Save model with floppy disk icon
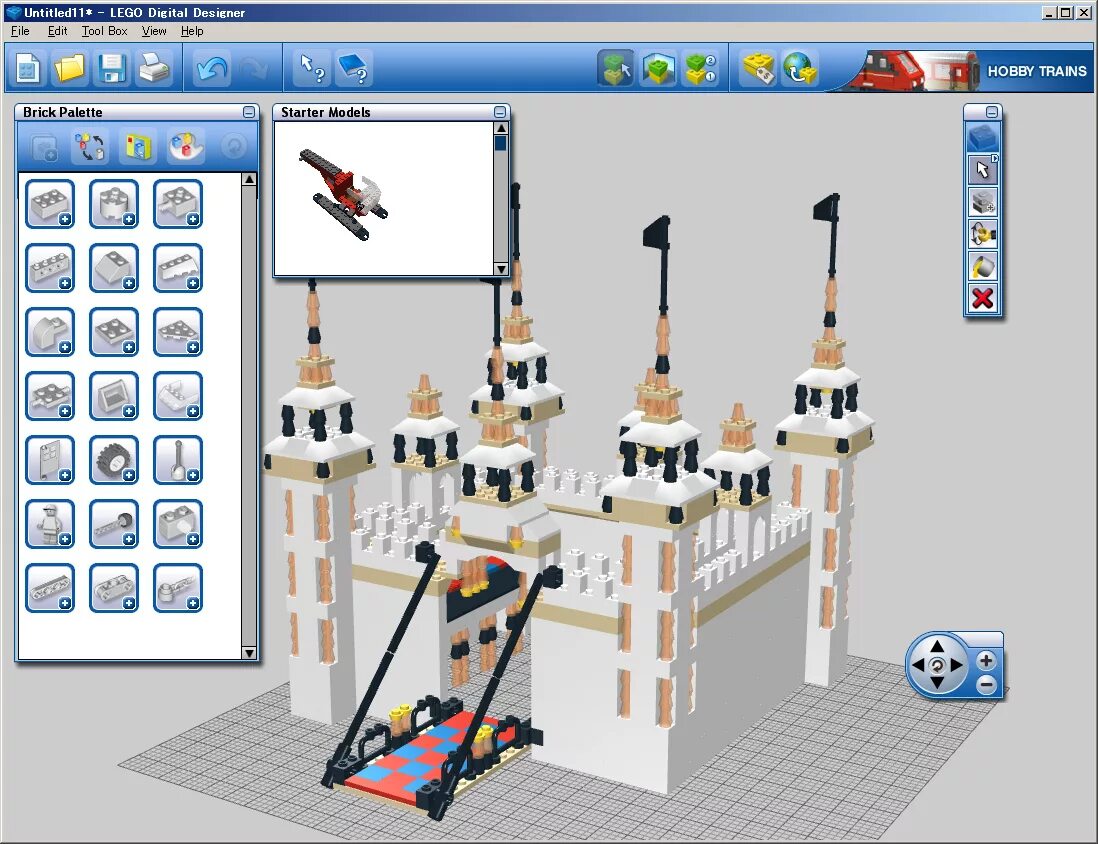The height and width of the screenshot is (844, 1098). (x=112, y=69)
